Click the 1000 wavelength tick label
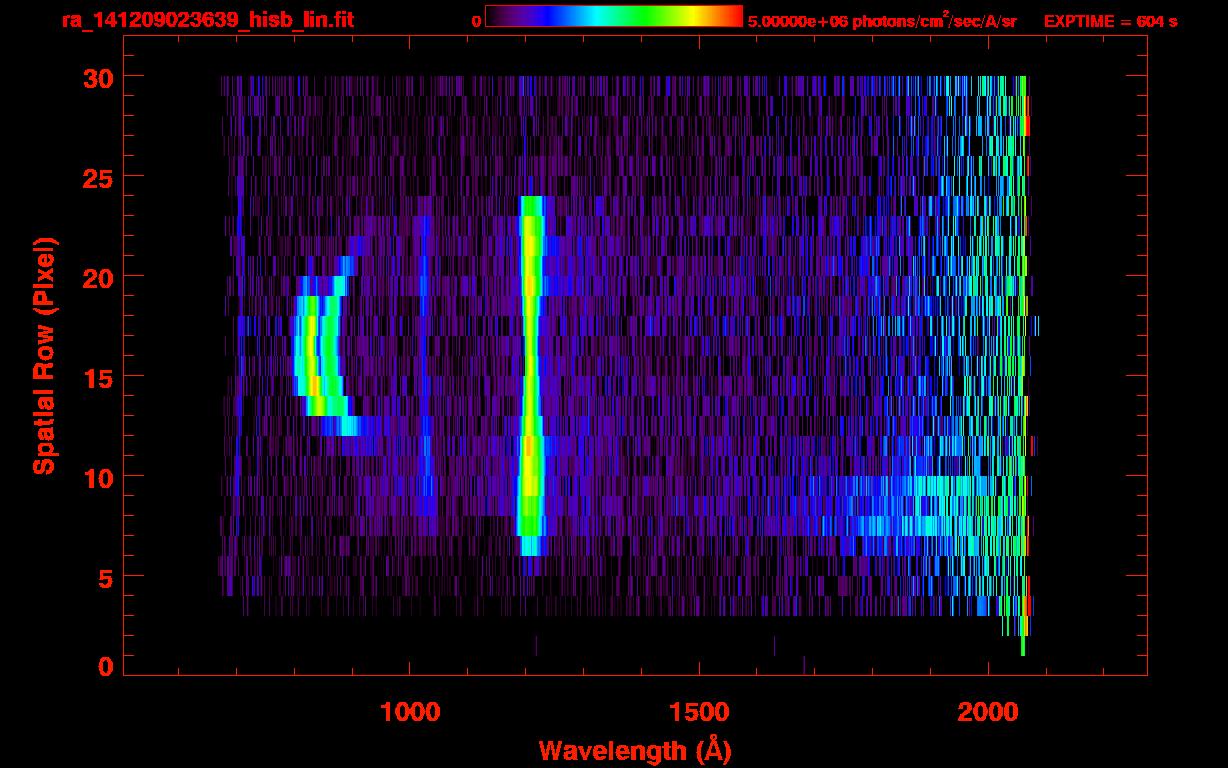1228x768 pixels. tap(410, 712)
